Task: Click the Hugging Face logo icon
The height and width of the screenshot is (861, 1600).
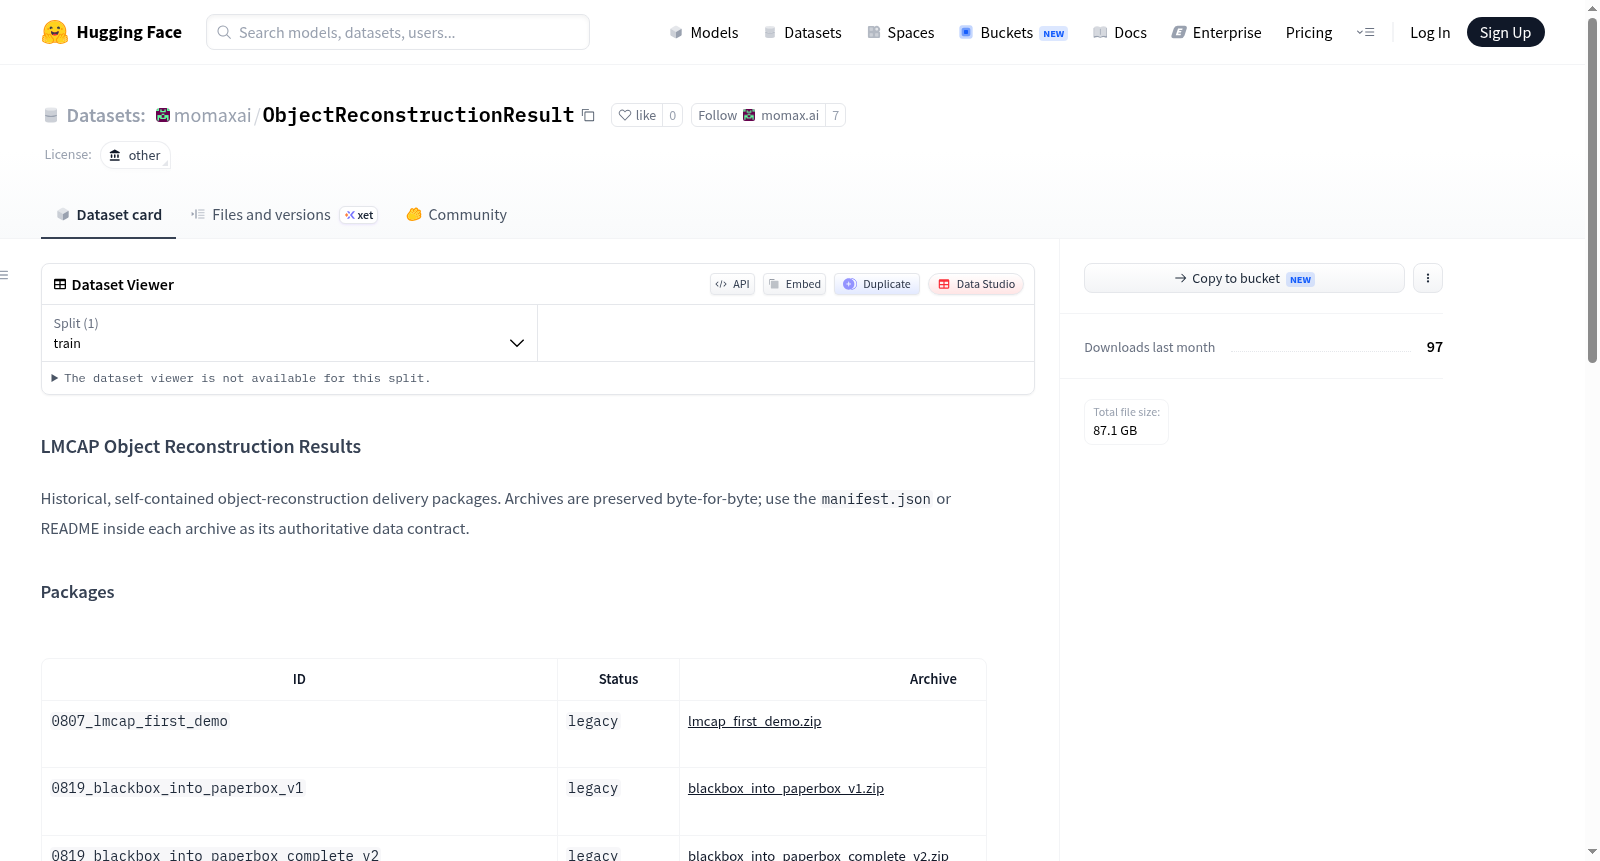Action: click(55, 32)
